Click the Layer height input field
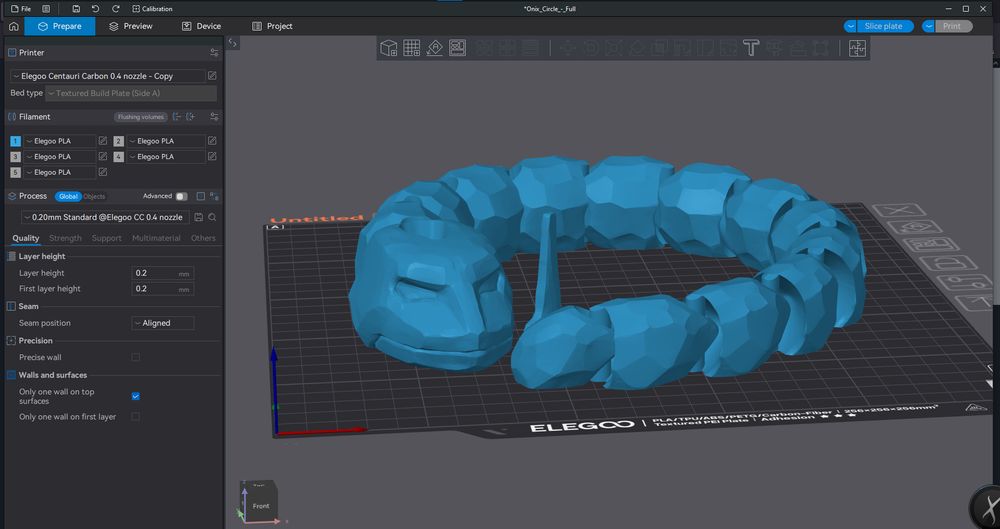The image size is (1000, 529). (x=154, y=273)
